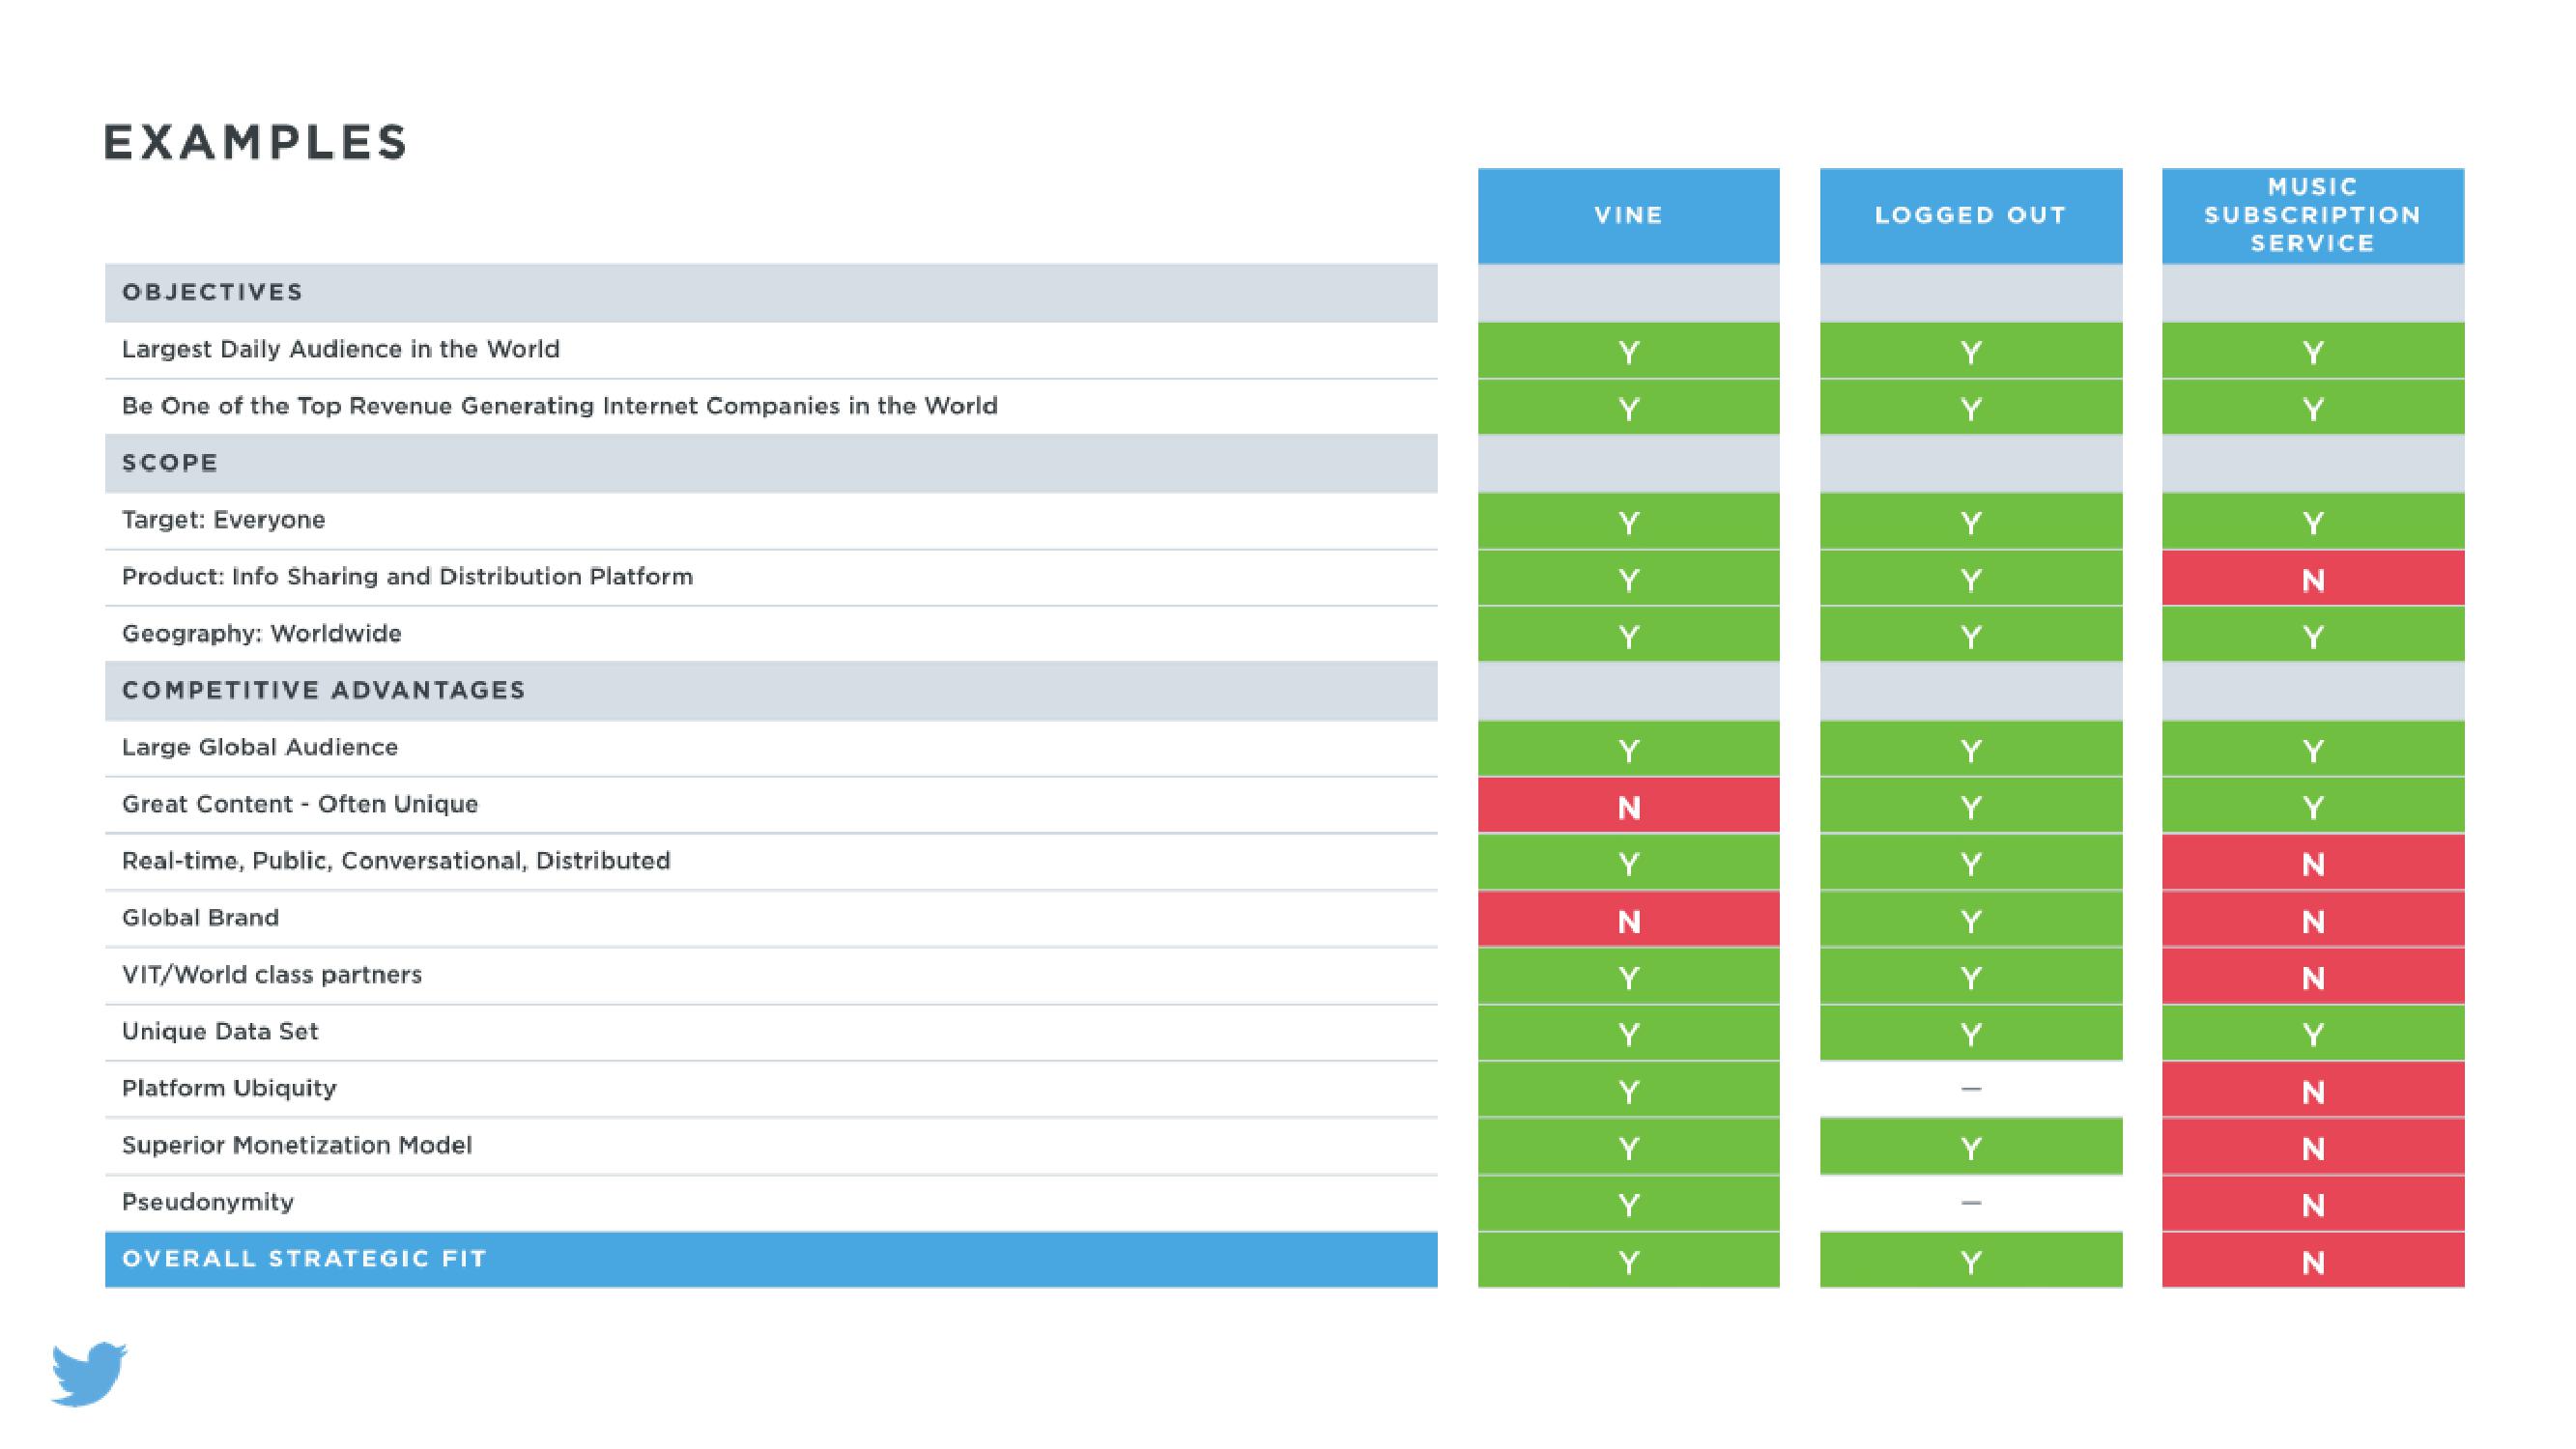The image size is (2576, 1449).
Task: Click Vine's Y for Overall Strategic Fit
Action: coord(1628,1261)
